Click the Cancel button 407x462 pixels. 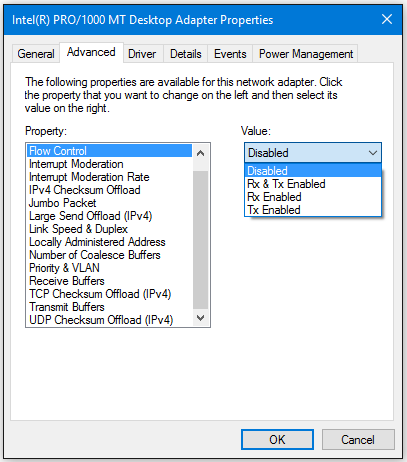coord(358,440)
